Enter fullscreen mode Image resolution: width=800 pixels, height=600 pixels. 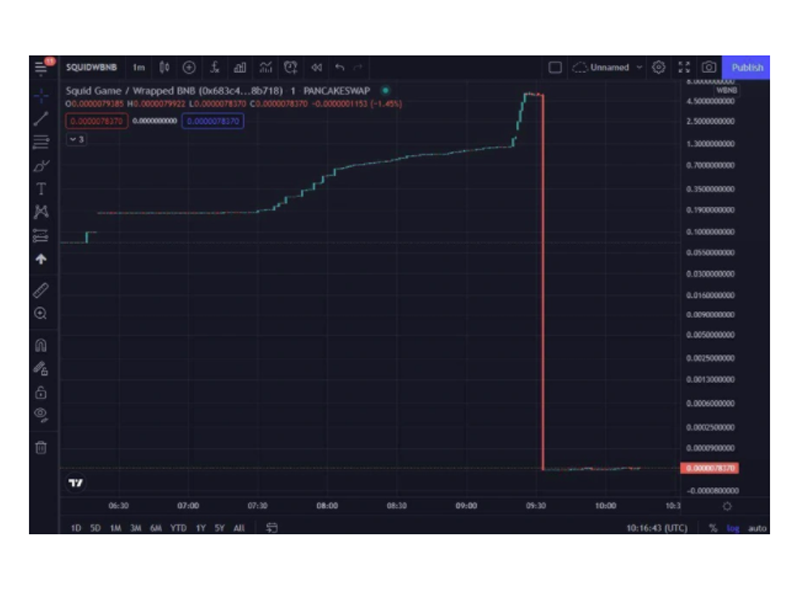tap(684, 67)
